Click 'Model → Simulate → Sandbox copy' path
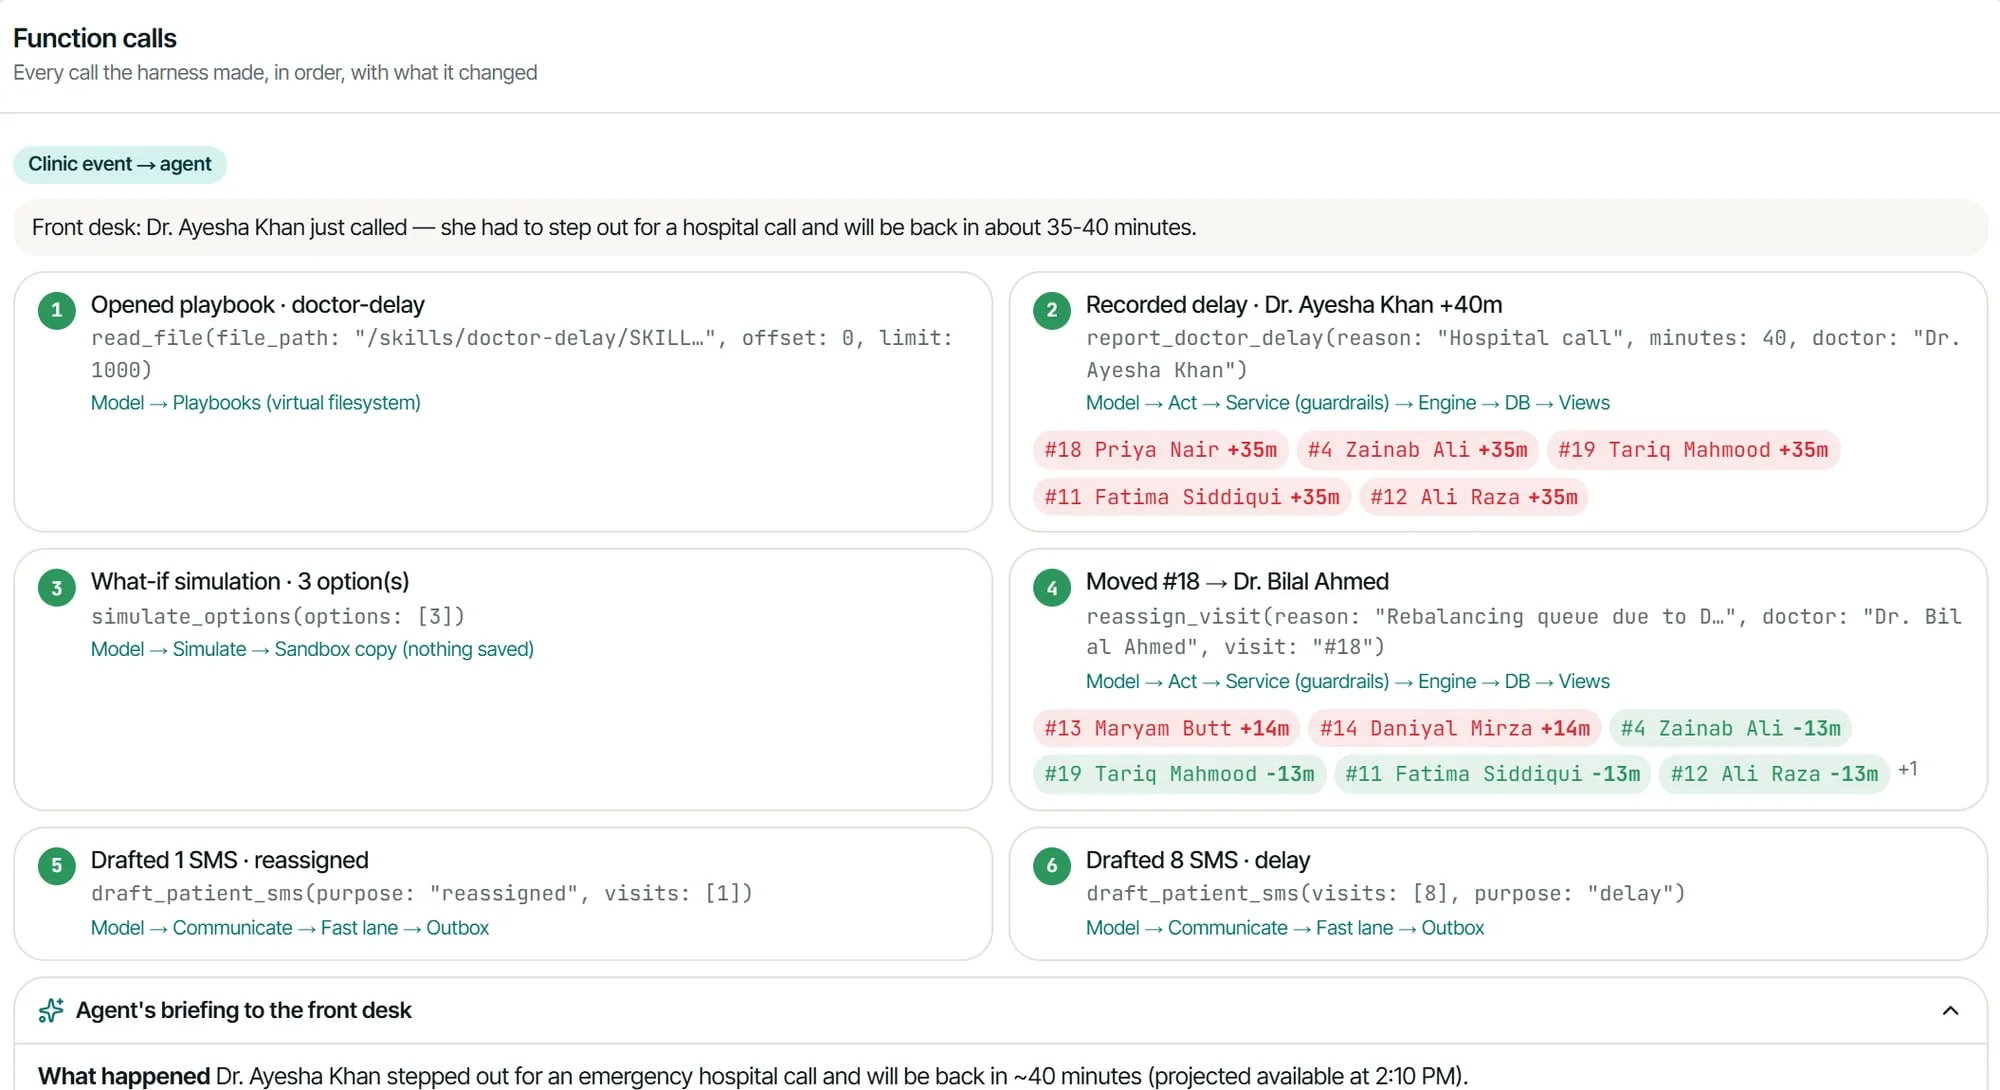 (x=312, y=649)
